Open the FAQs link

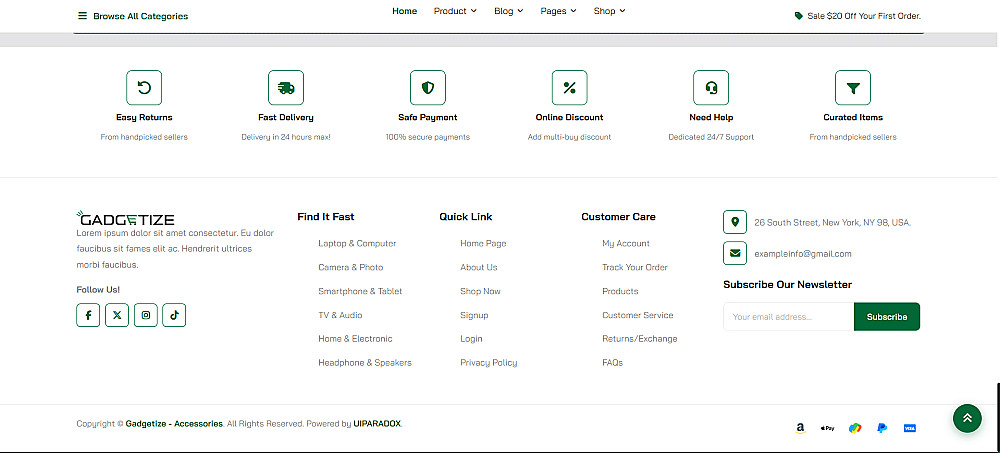click(612, 362)
